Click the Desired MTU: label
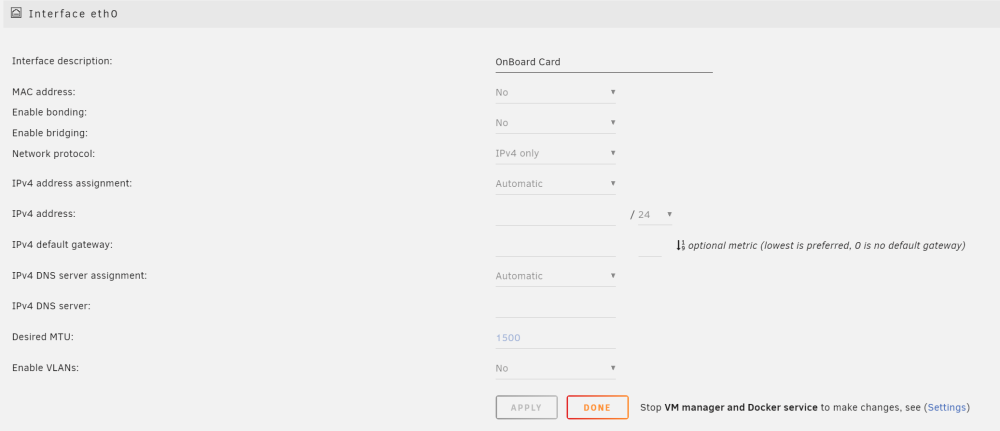Screen dimensions: 1000x431 pos(43,337)
